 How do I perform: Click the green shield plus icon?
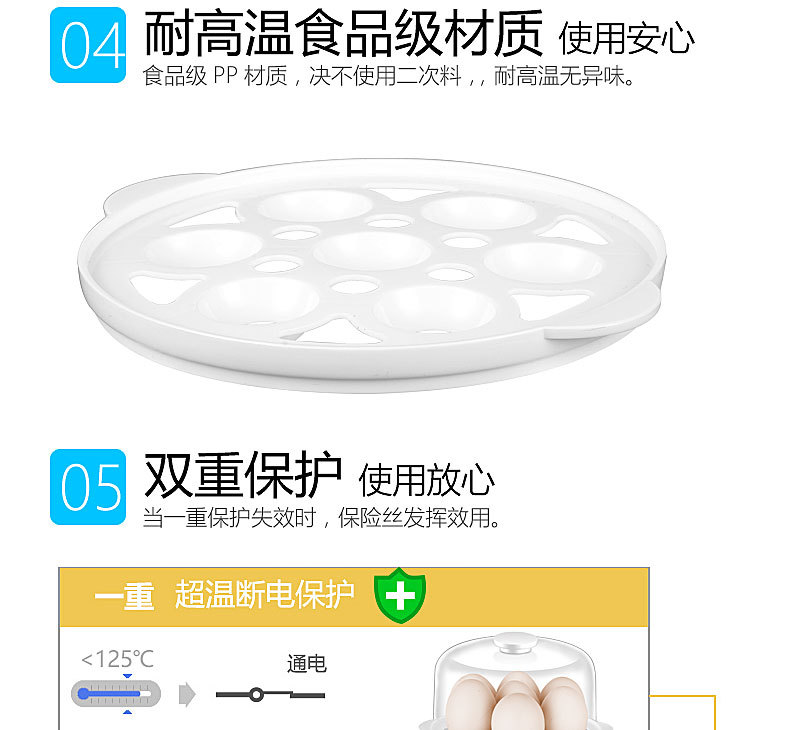400,595
